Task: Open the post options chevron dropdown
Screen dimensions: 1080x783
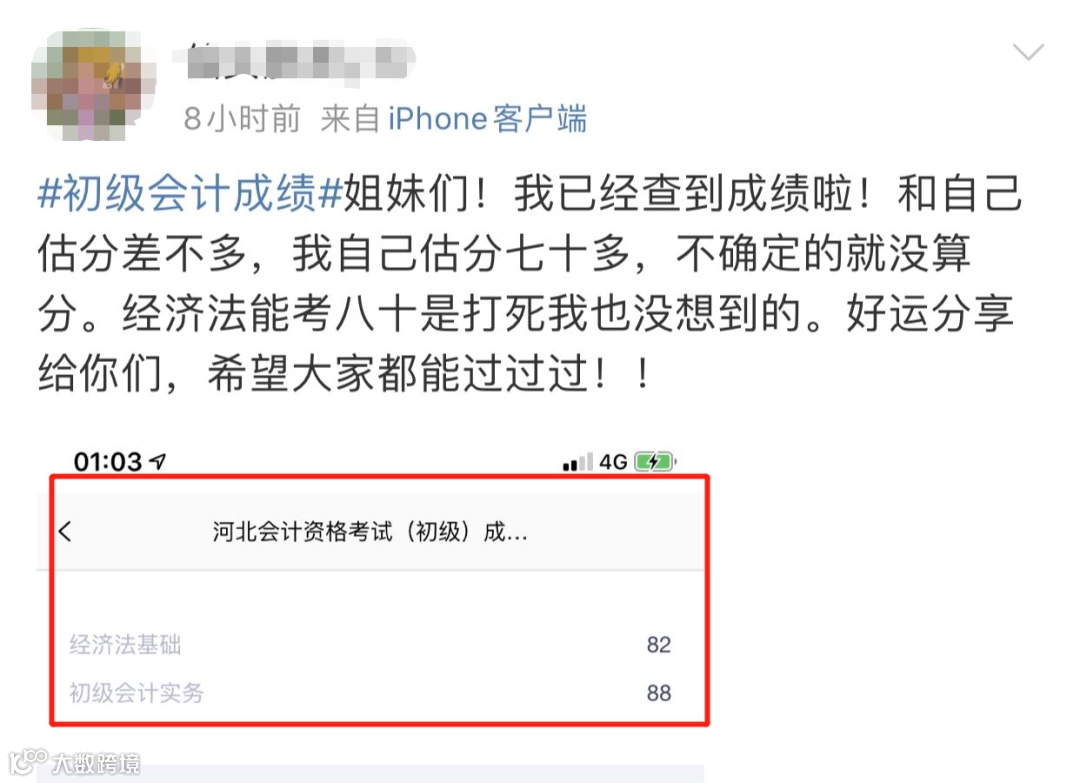Action: pos(1028,52)
